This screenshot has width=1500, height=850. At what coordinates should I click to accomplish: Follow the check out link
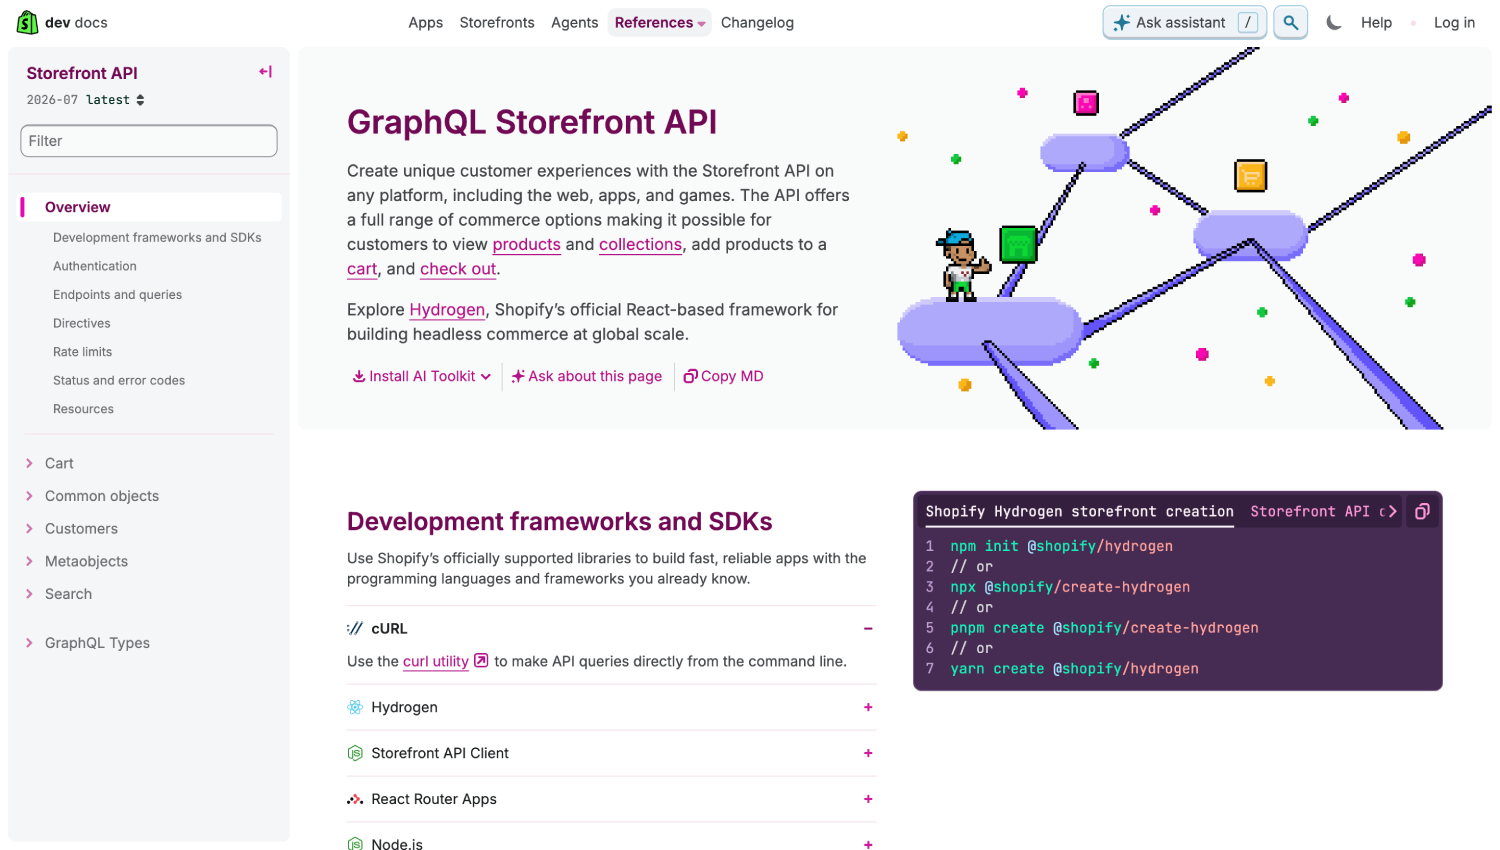(458, 269)
